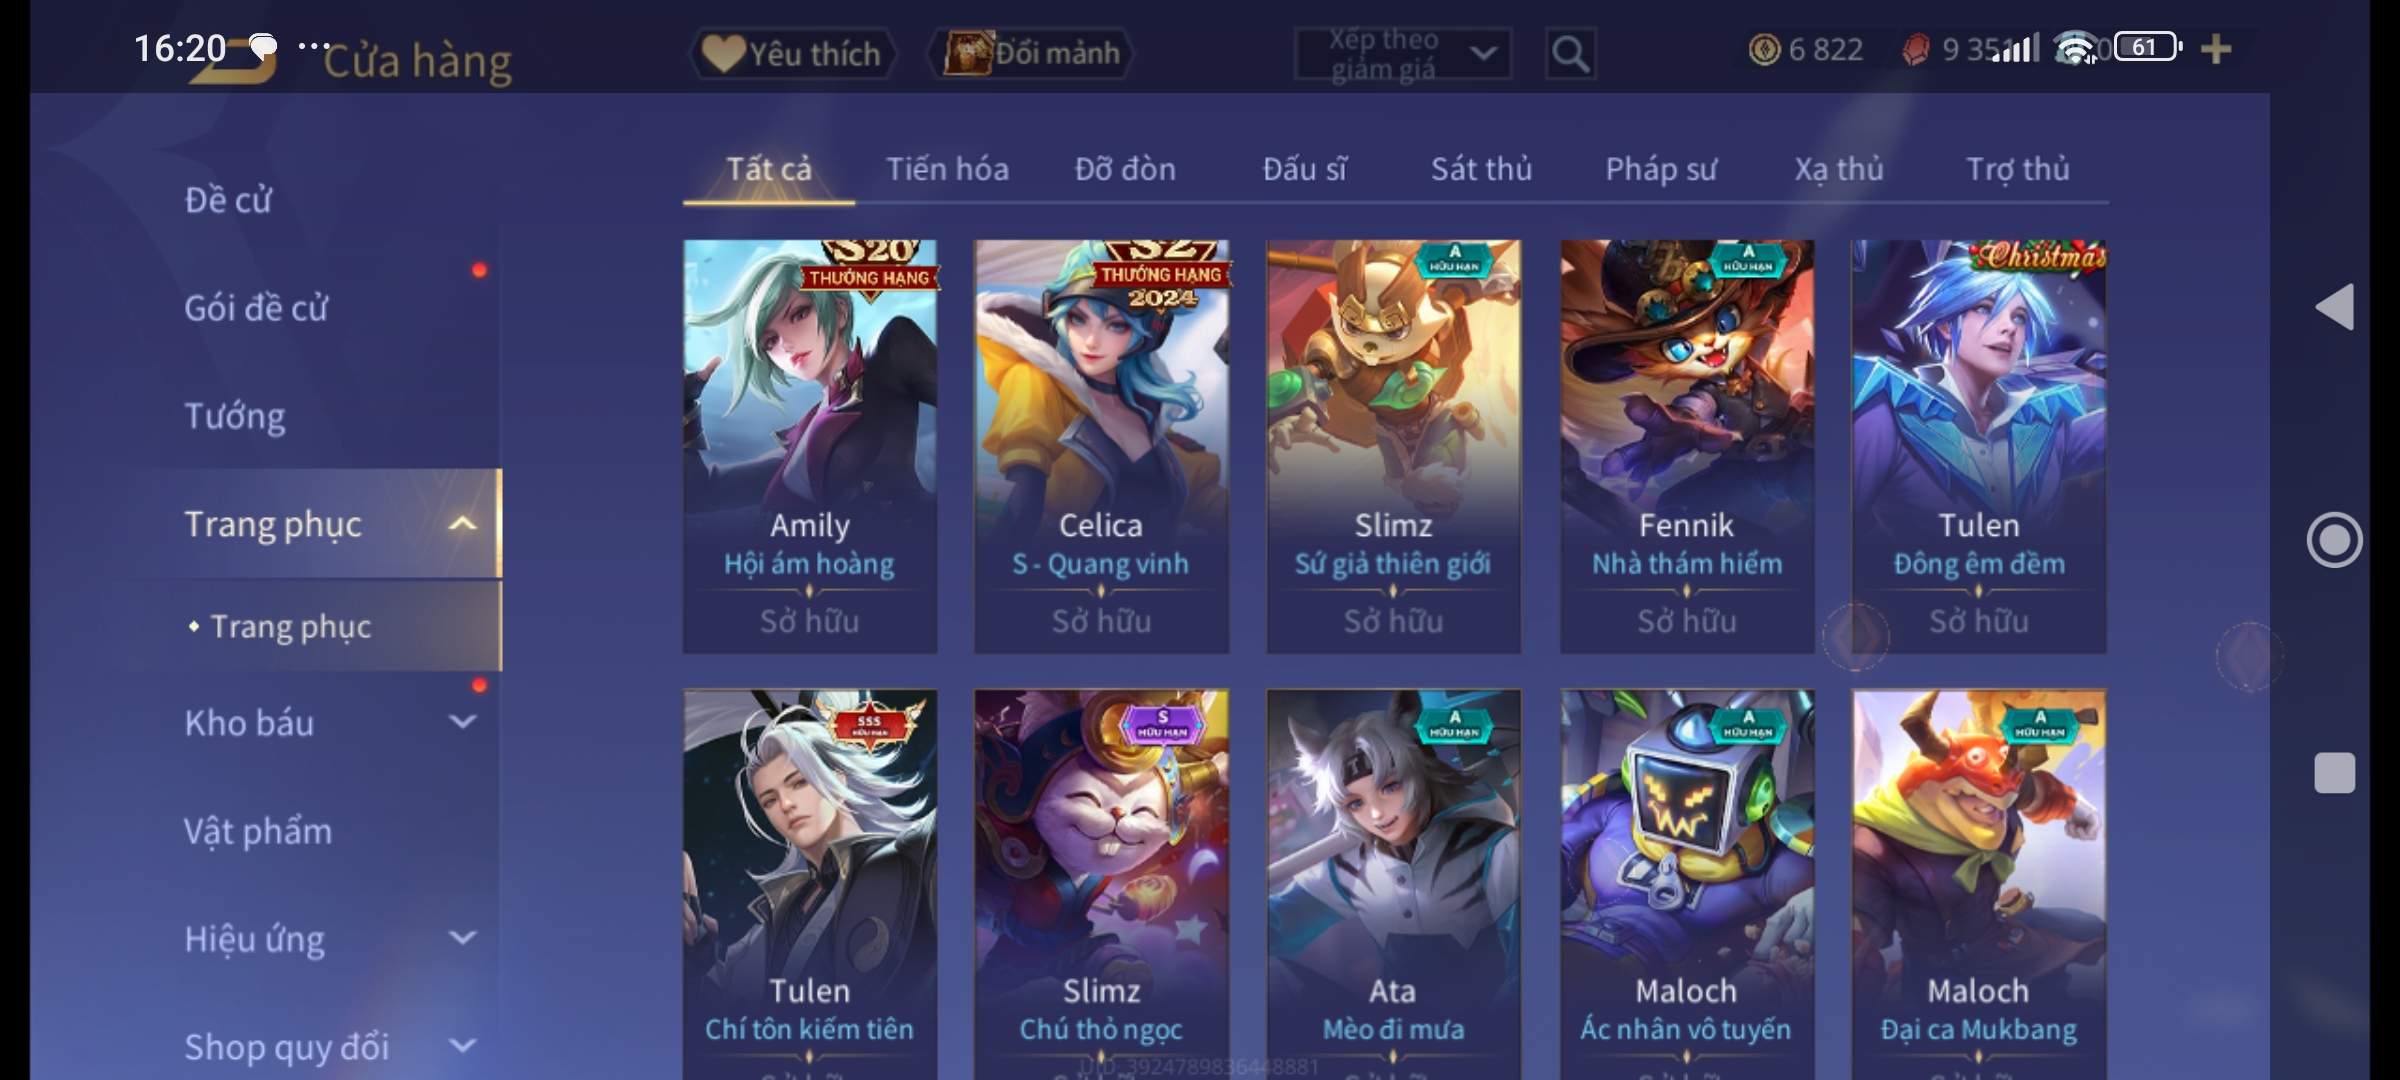
Task: Tap the plus icon to add currency
Action: pyautogui.click(x=2216, y=49)
